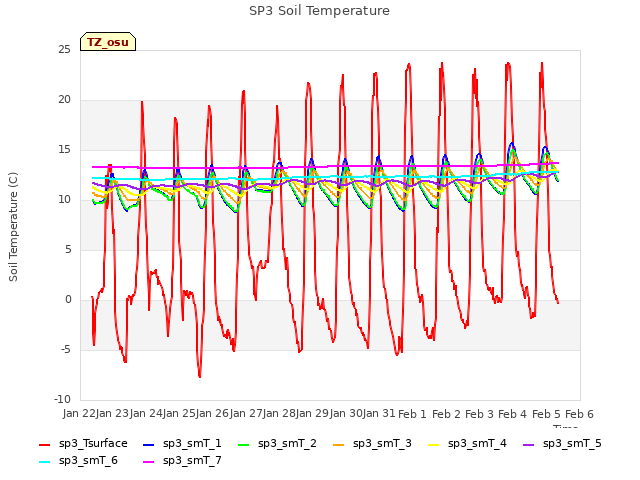Click the blue sp3_smT_1 legend swatch
Screen dimensions: 640x480
tap(149, 444)
